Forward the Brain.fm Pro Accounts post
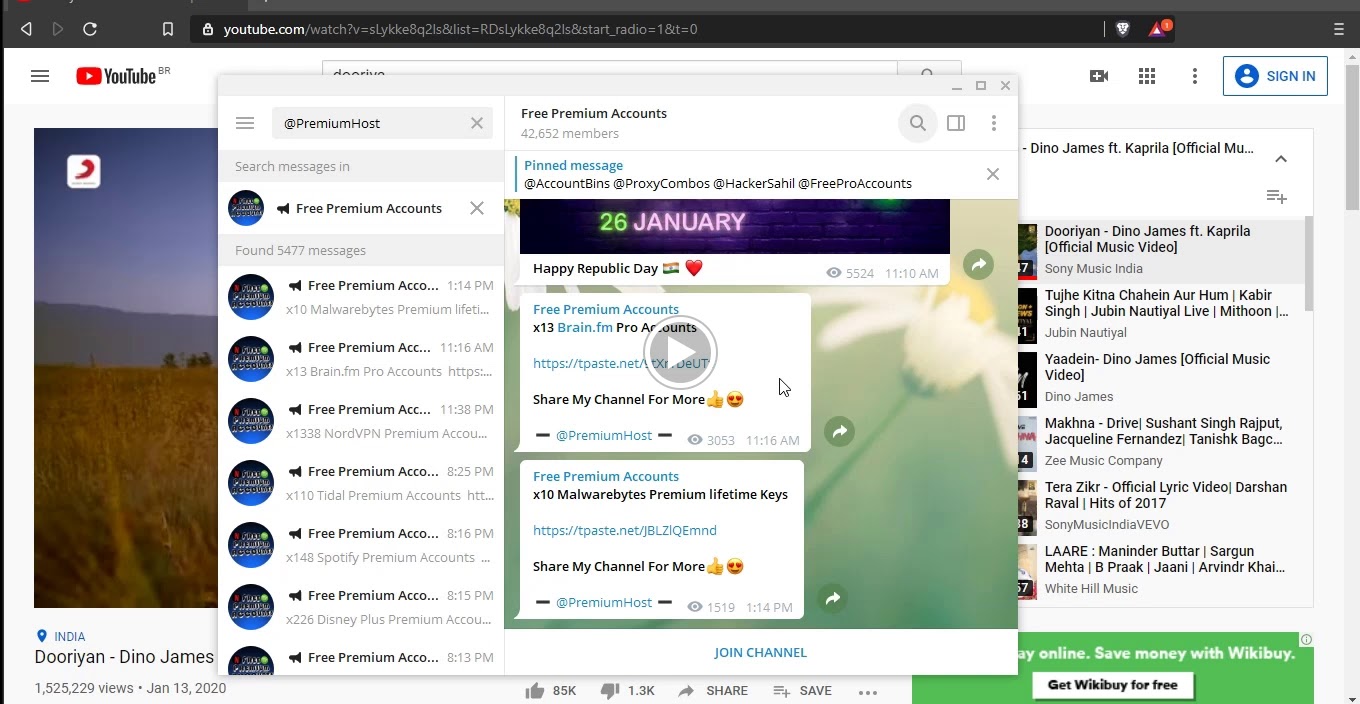The width and height of the screenshot is (1360, 704). pyautogui.click(x=839, y=431)
